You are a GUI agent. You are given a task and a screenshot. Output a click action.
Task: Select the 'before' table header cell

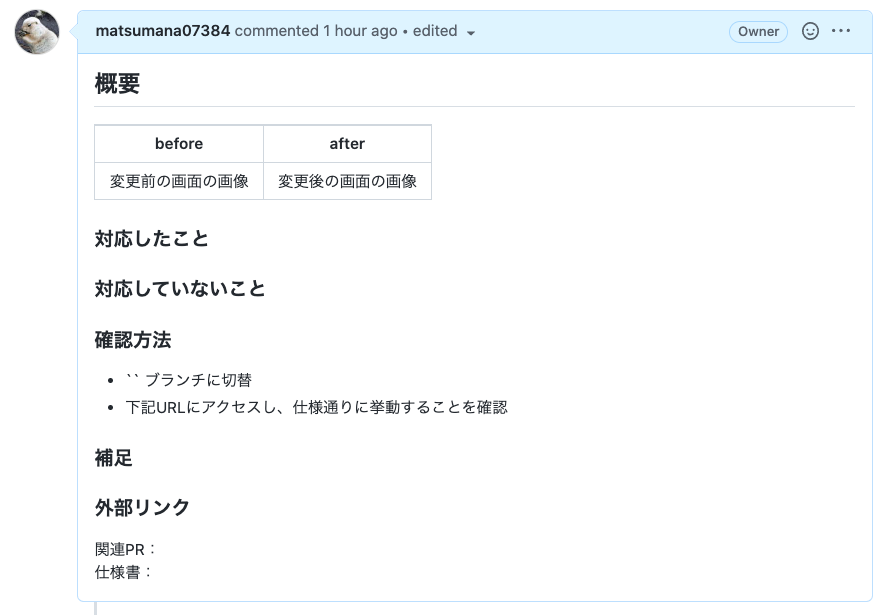click(x=178, y=143)
